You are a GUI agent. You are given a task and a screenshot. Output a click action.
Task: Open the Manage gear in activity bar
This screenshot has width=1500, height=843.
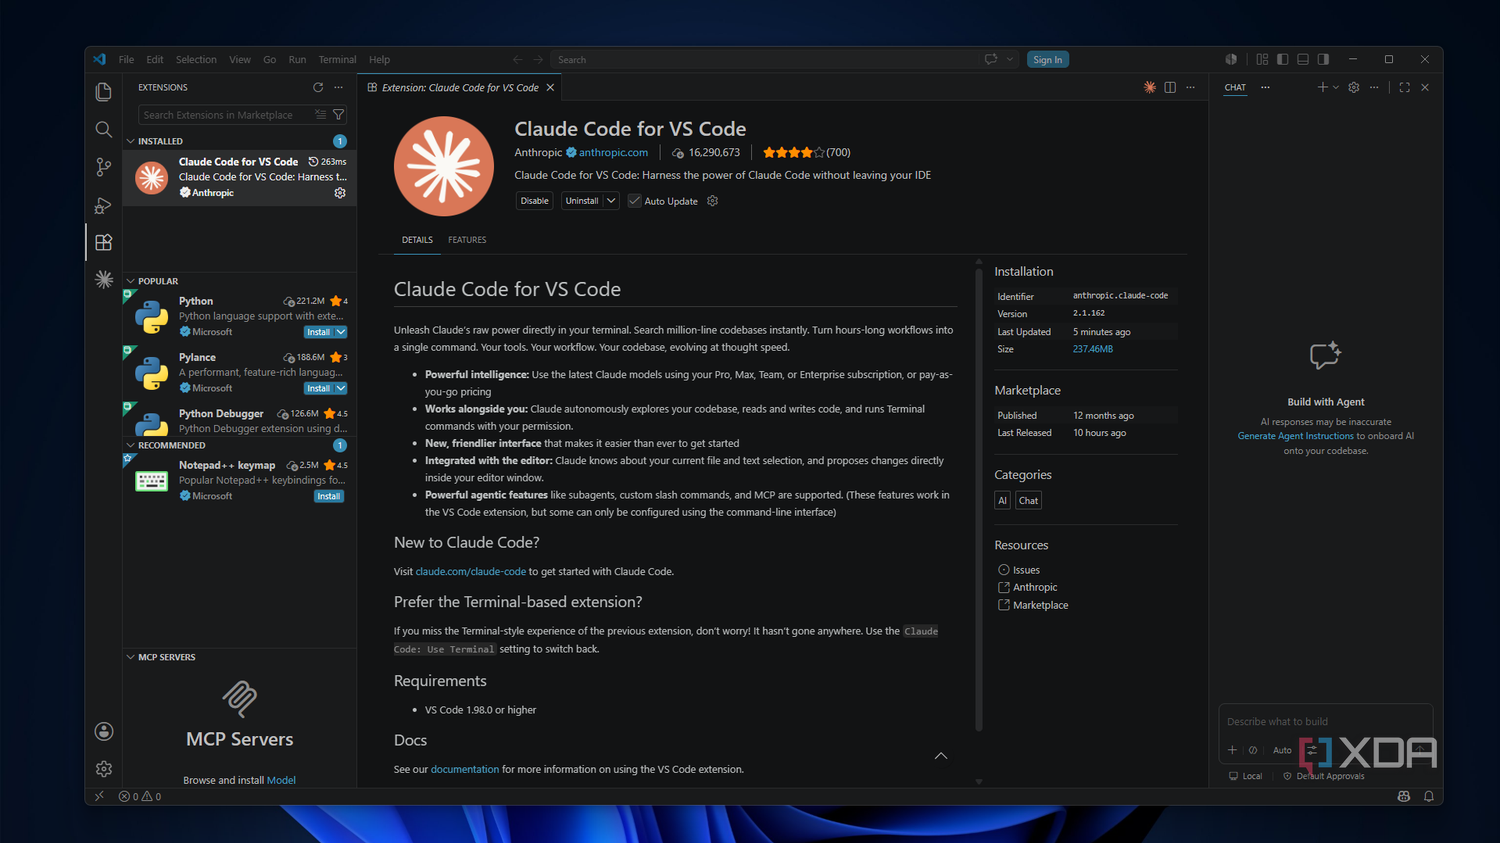pyautogui.click(x=103, y=769)
